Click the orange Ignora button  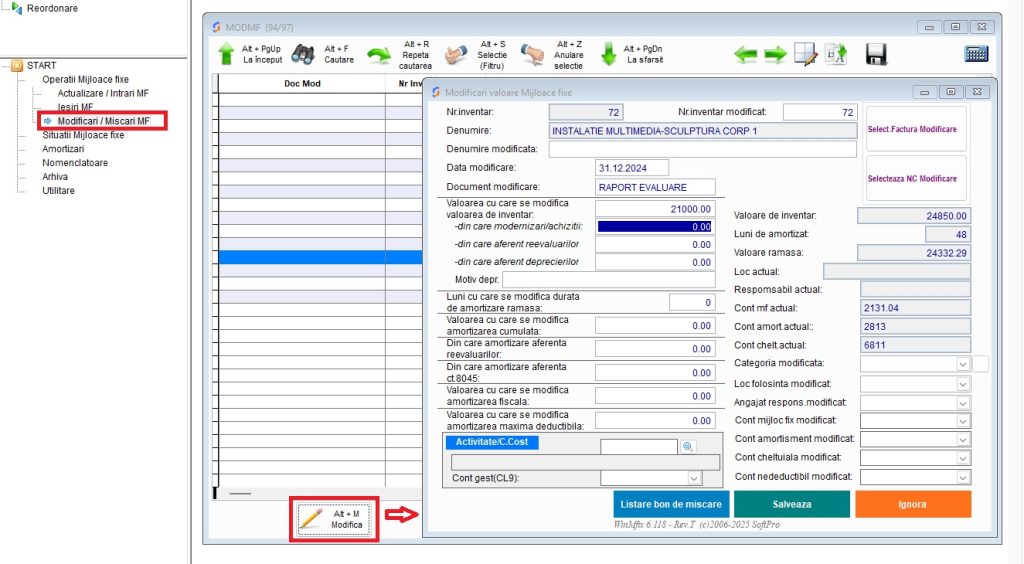(x=913, y=504)
